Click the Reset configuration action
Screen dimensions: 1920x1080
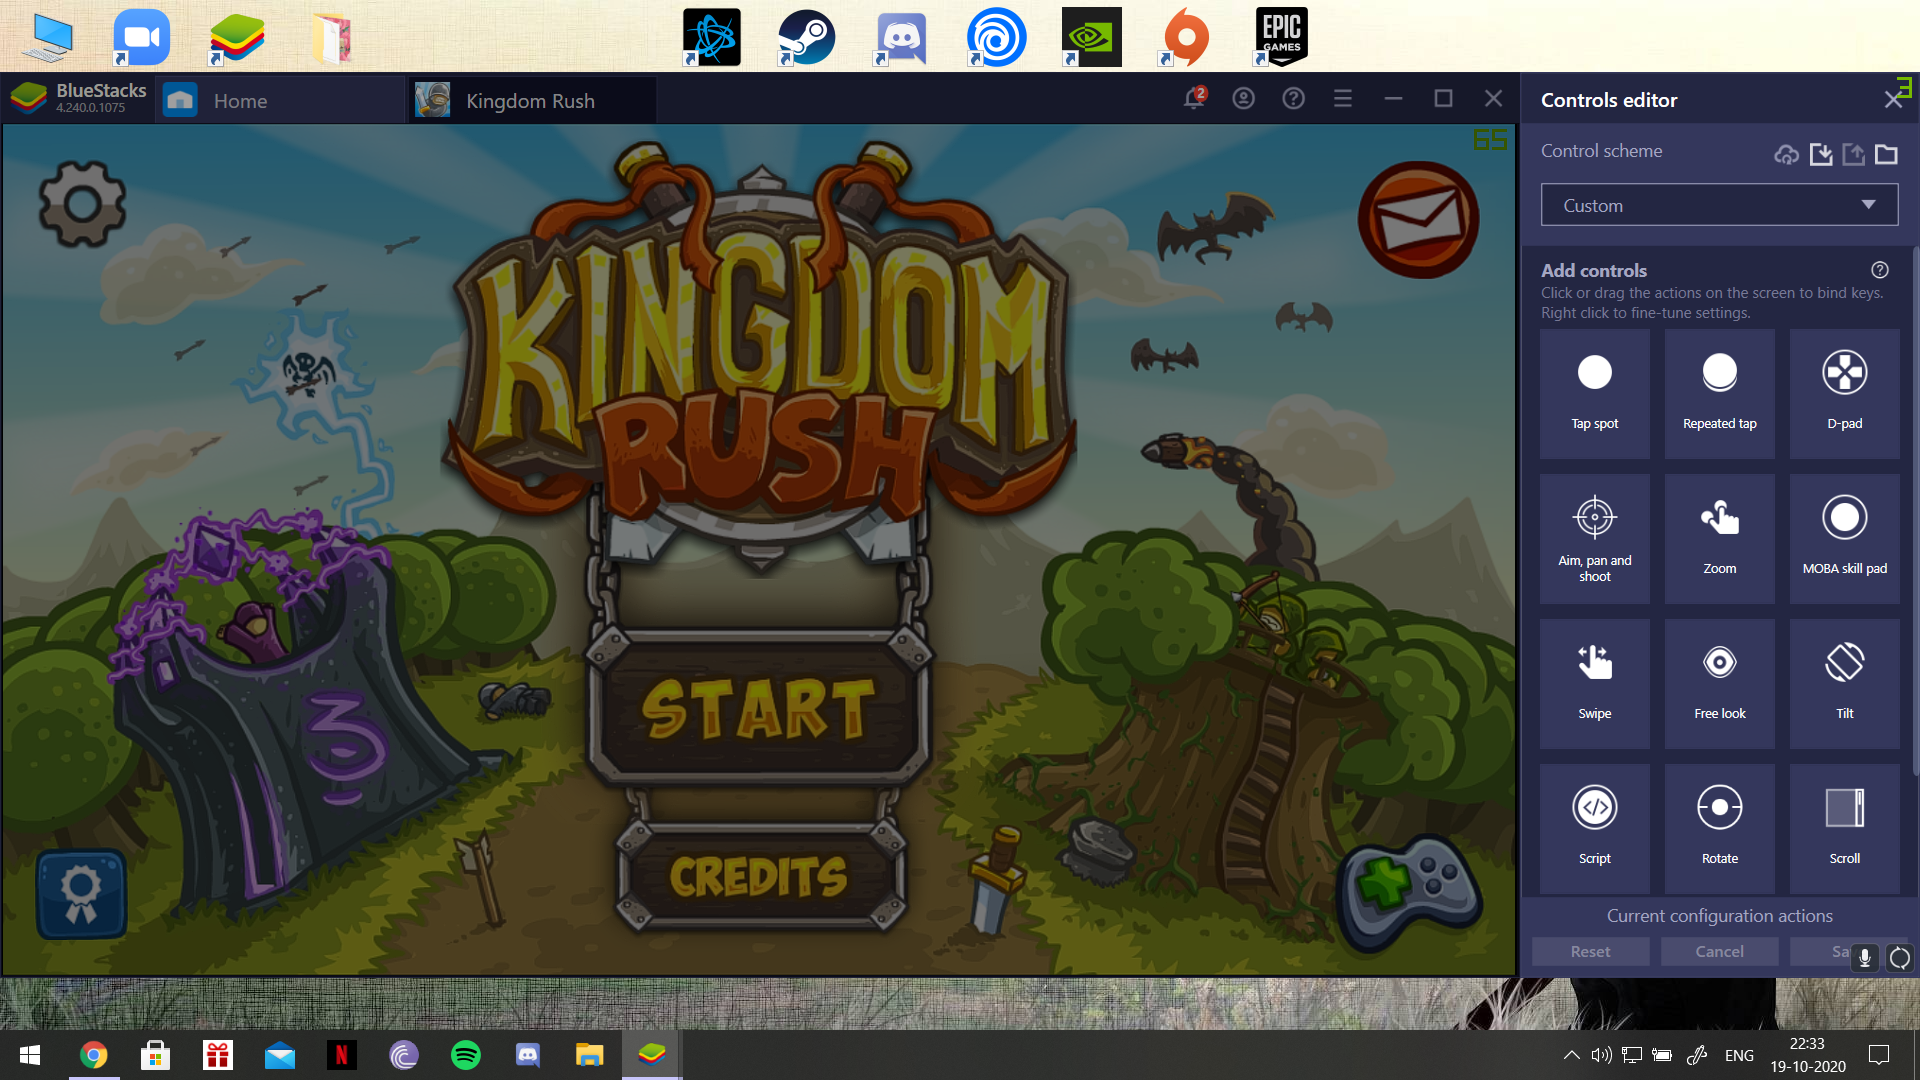(1590, 951)
